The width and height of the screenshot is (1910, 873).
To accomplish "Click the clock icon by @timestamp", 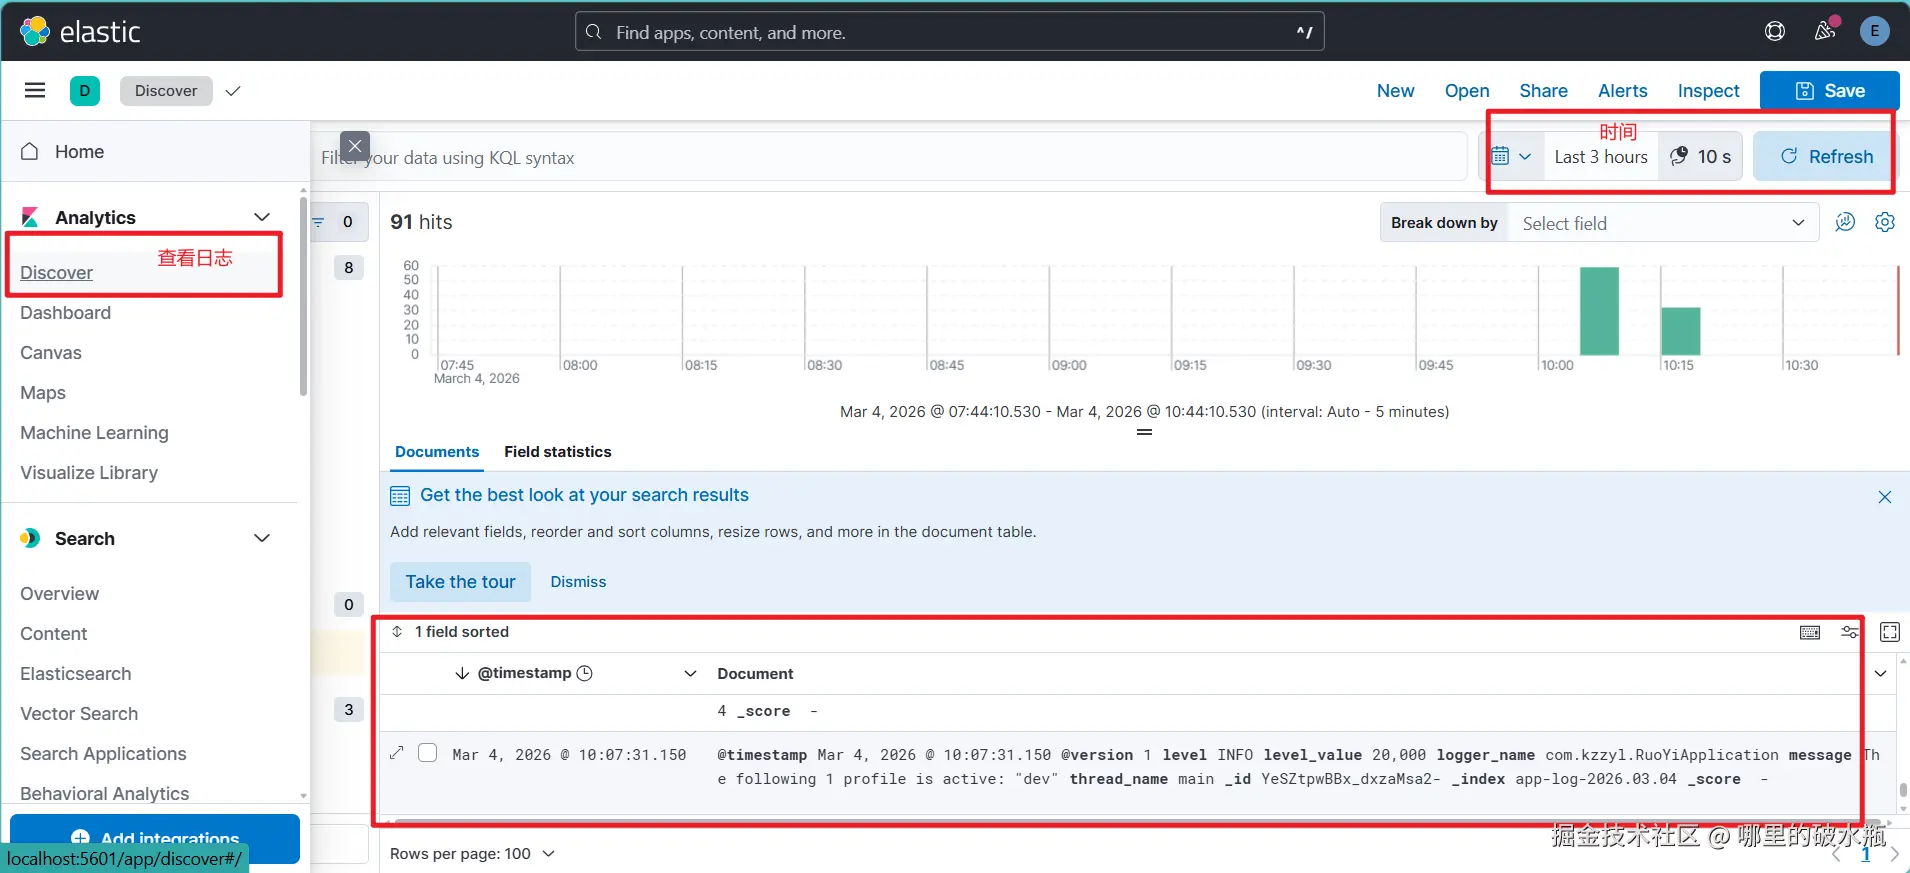I will [x=585, y=673].
